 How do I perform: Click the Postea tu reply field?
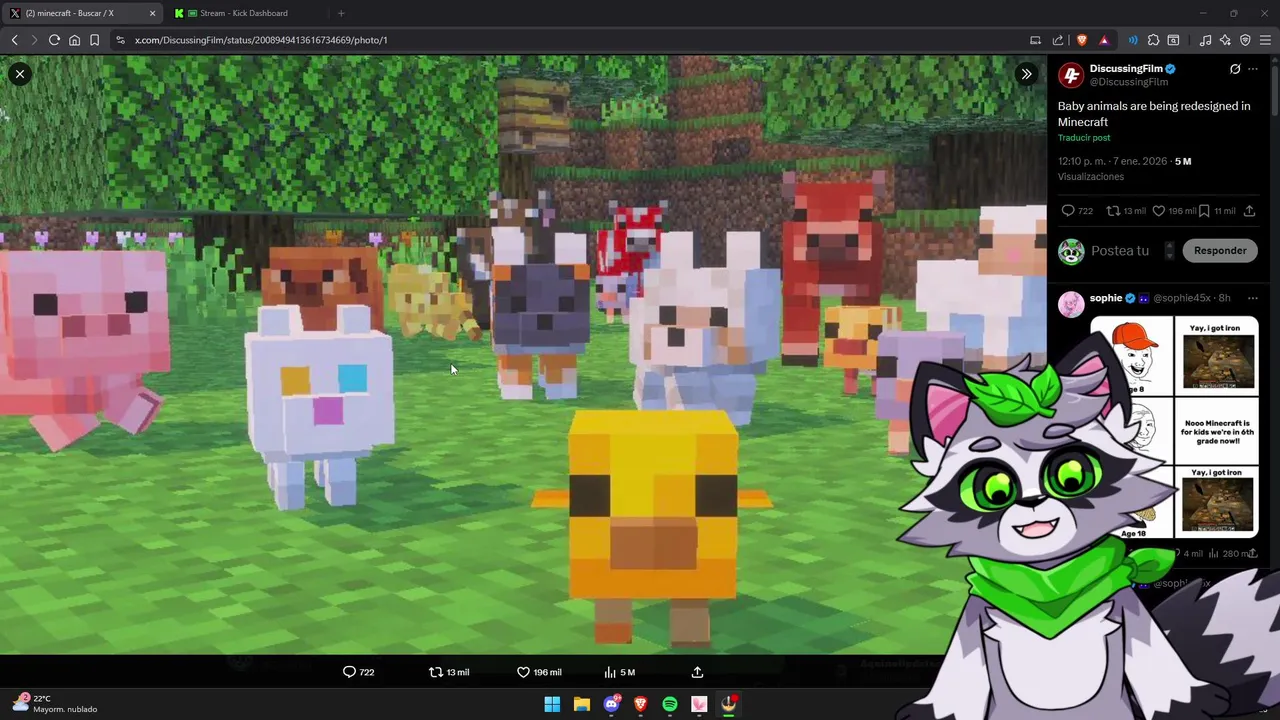point(1120,251)
